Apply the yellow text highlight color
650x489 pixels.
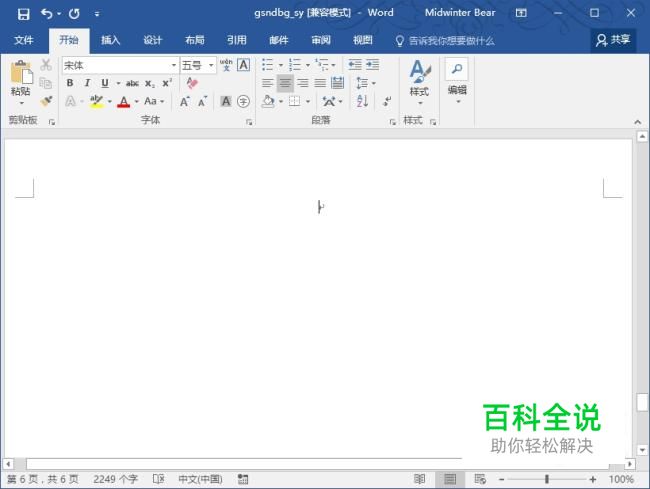97,101
